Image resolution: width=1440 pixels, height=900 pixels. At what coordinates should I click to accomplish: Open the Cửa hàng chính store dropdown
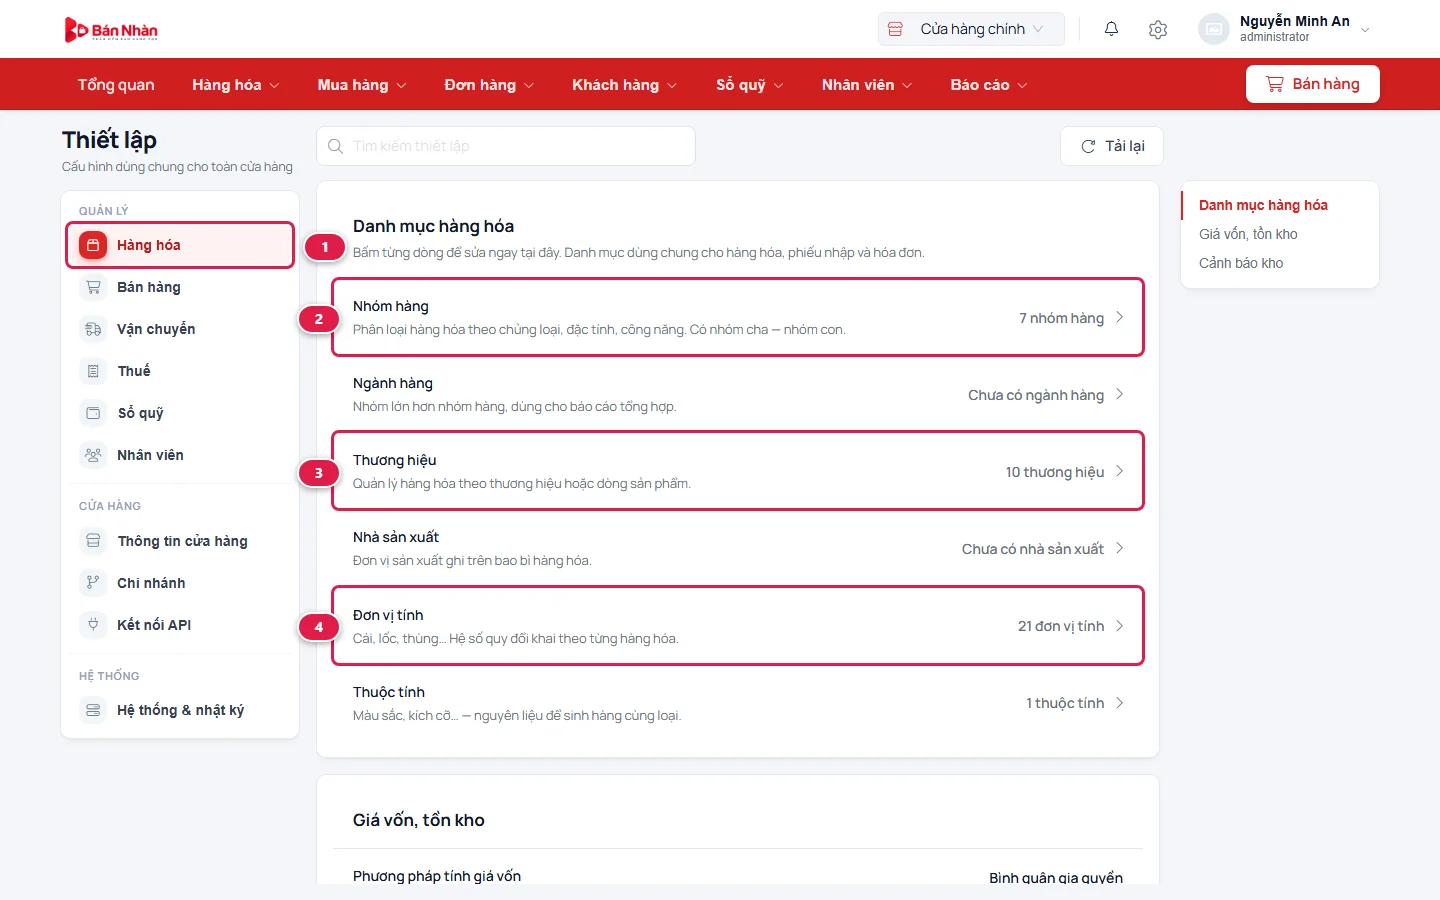click(x=971, y=29)
